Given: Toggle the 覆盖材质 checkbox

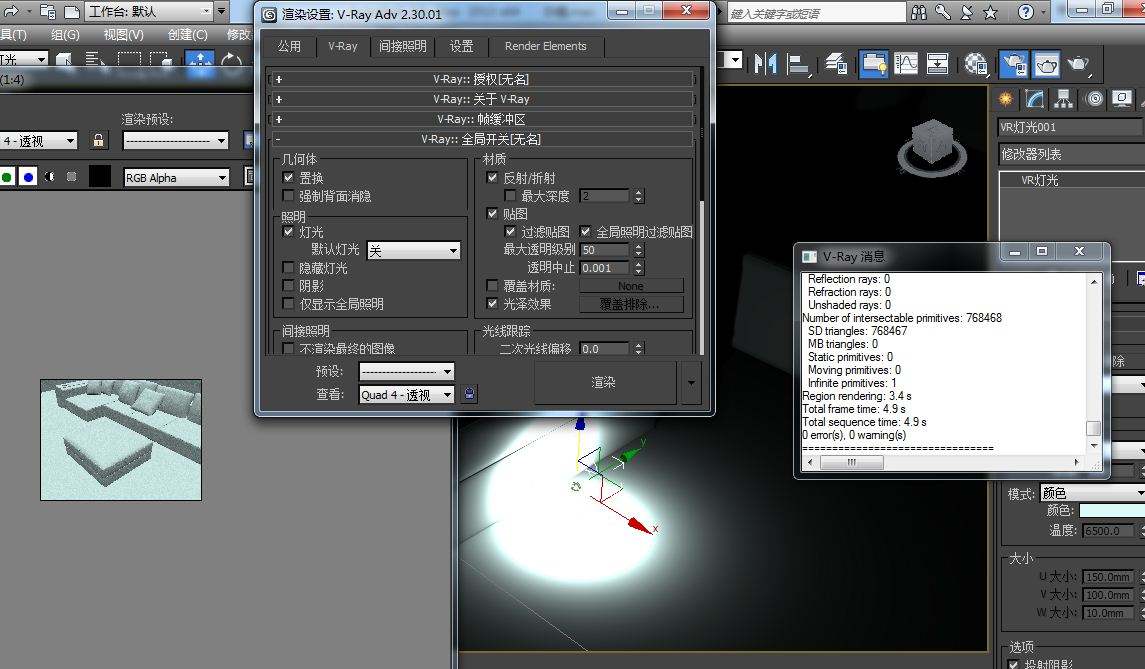Looking at the screenshot, I should (492, 285).
